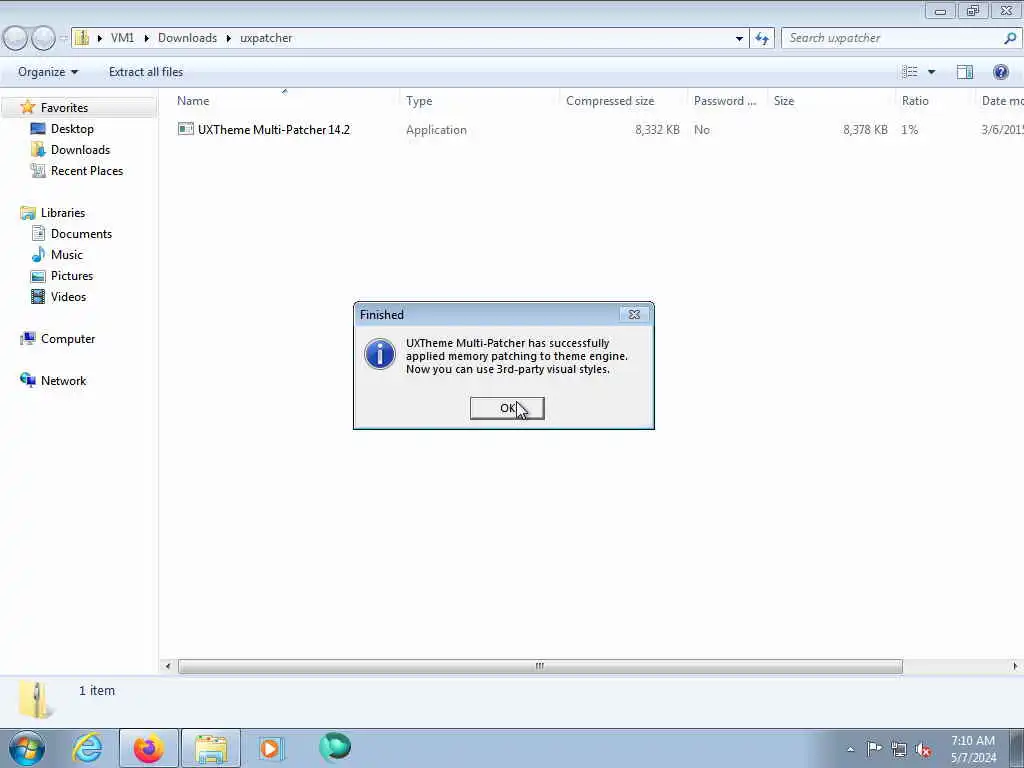
Task: Click horizontal scrollbar thumb
Action: click(540, 666)
